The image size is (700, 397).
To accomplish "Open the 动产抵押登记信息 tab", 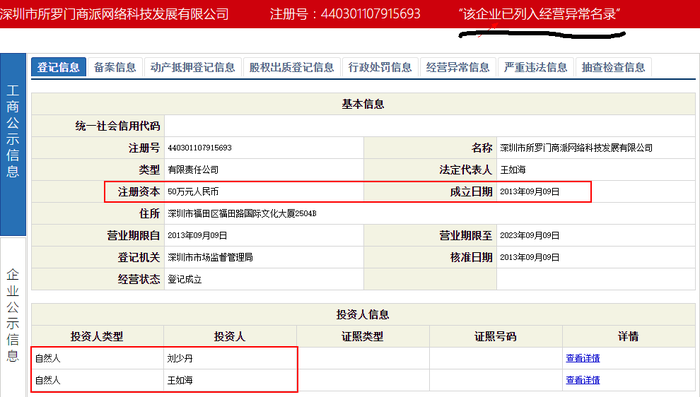I will (193, 67).
